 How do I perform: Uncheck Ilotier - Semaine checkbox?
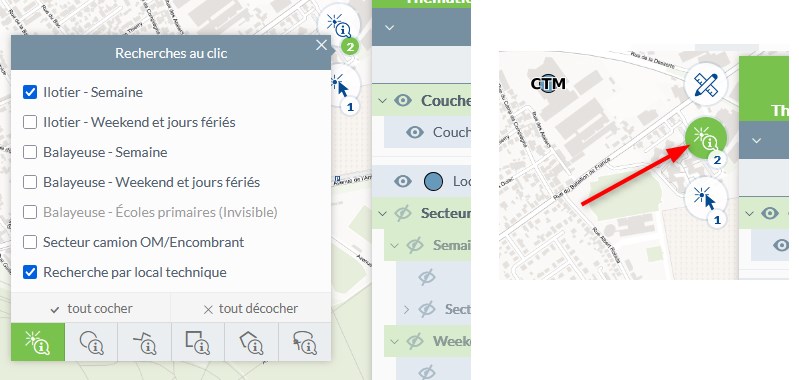(x=30, y=92)
